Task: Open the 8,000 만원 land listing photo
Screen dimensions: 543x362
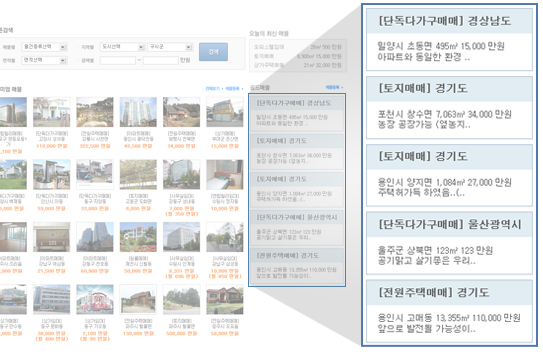Action: point(138,175)
